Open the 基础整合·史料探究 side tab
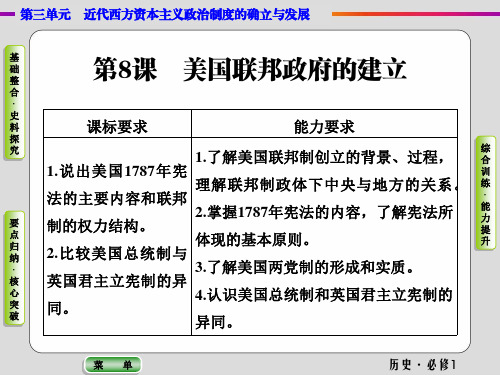500x375 pixels. tap(14, 103)
